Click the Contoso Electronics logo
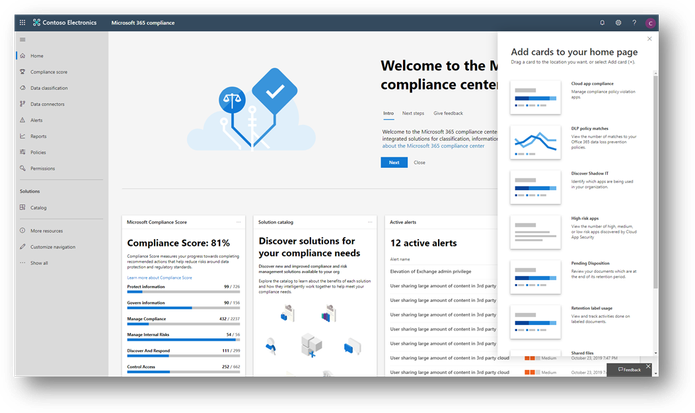This screenshot has height=413, width=695. click(x=65, y=23)
